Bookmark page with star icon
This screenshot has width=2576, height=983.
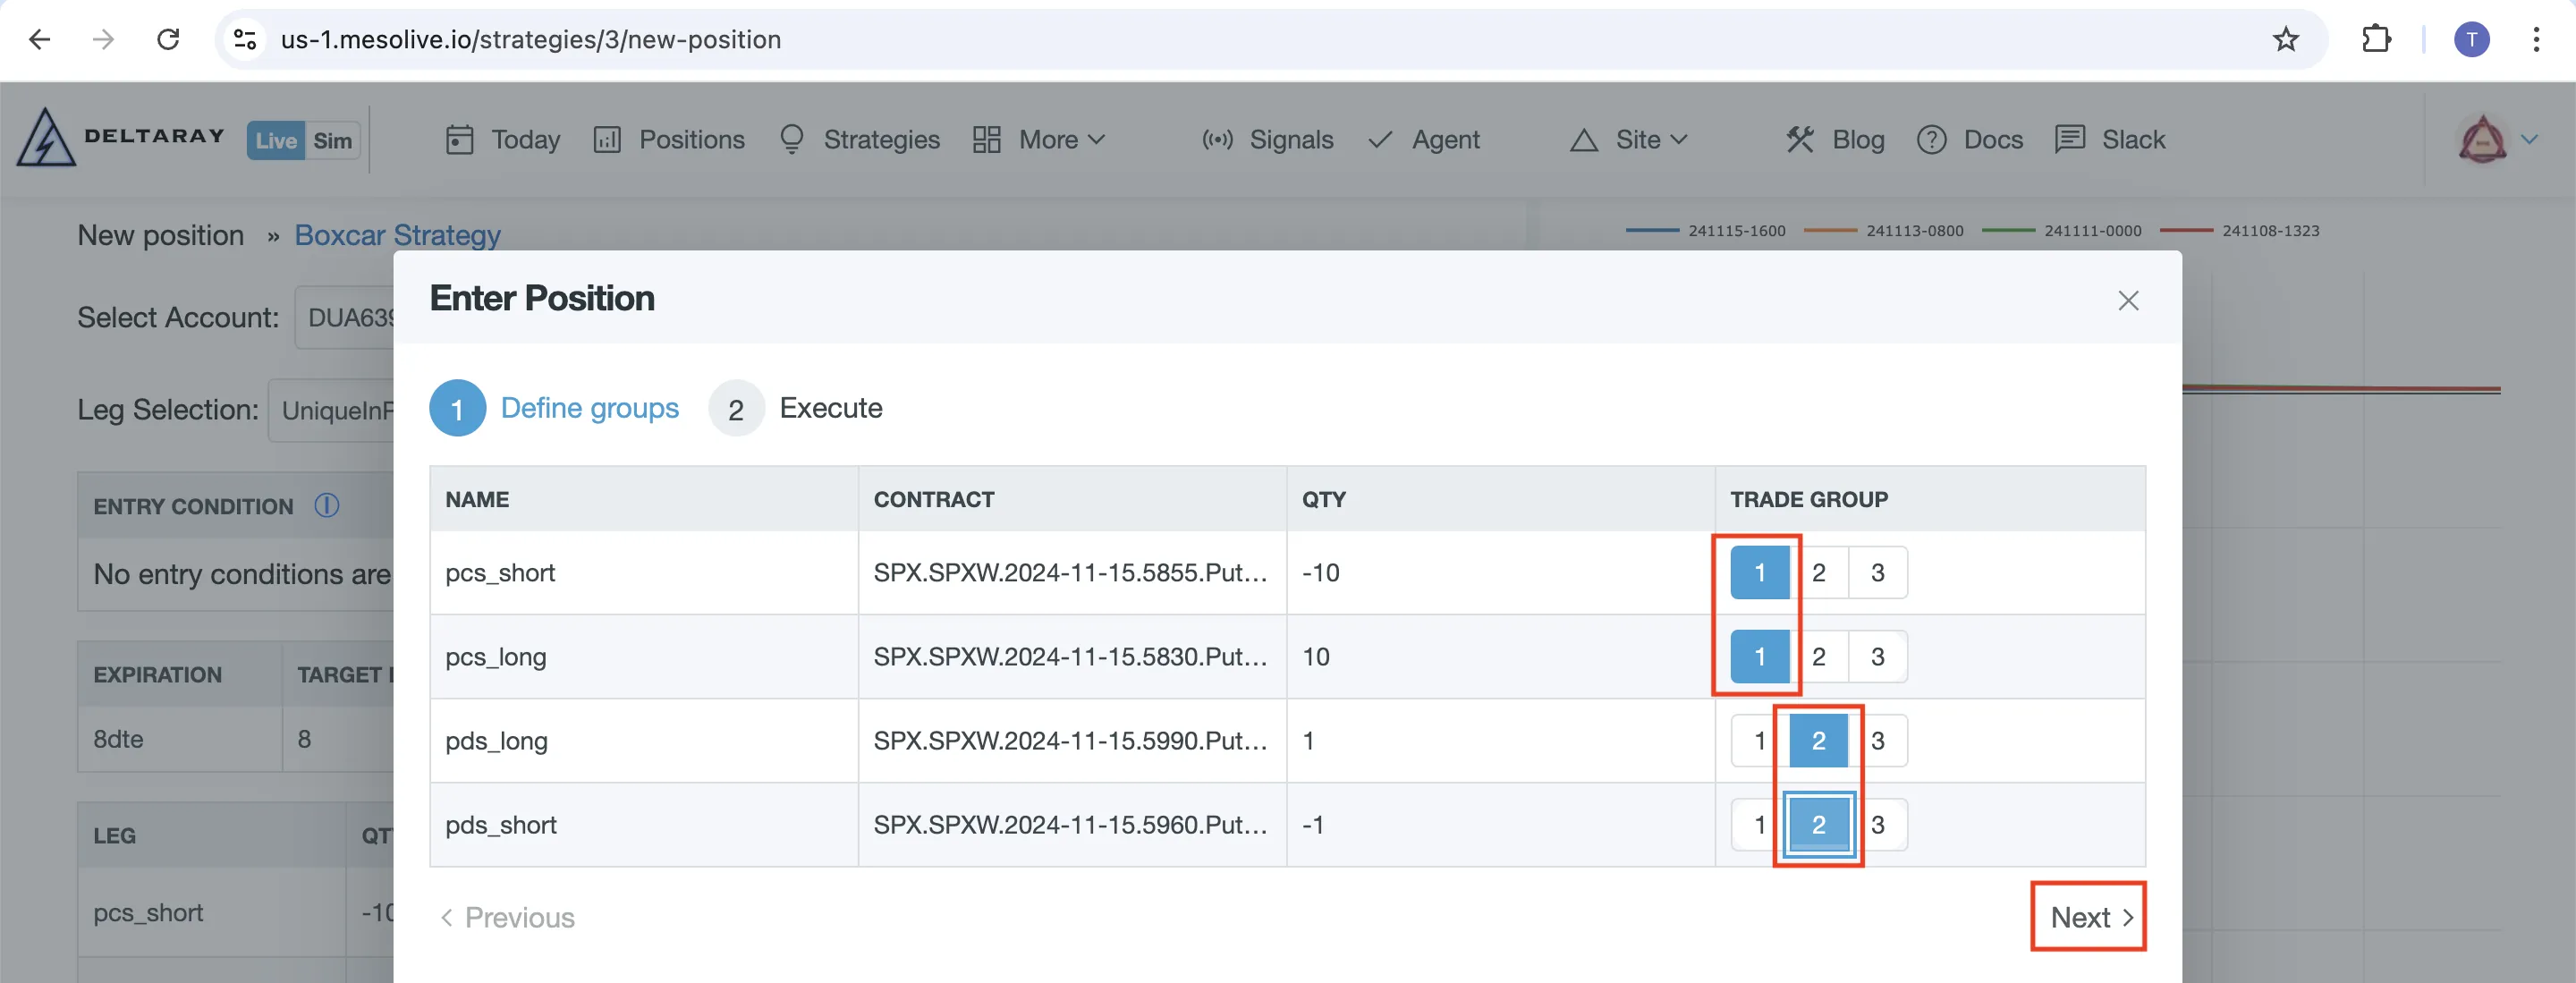click(x=2285, y=40)
